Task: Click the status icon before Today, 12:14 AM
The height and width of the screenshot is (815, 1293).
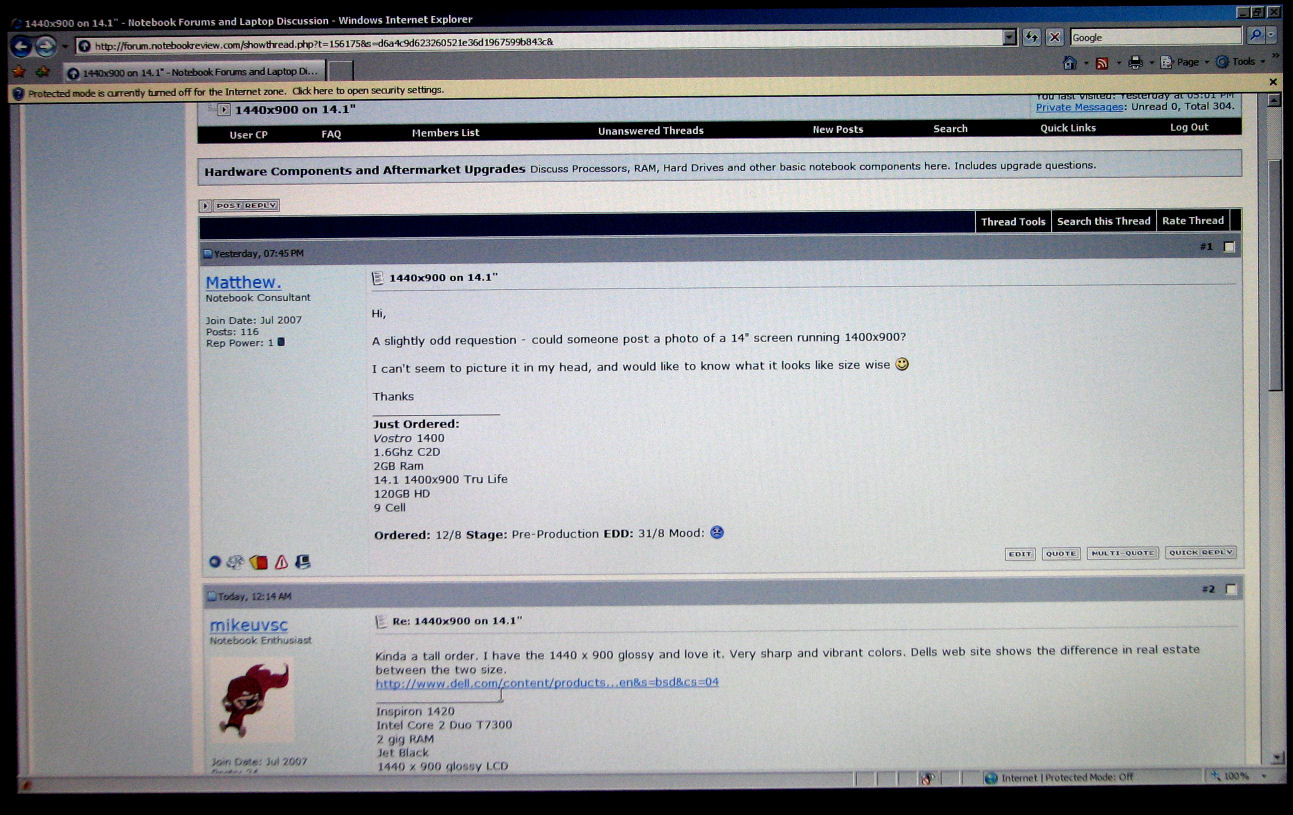Action: (212, 597)
